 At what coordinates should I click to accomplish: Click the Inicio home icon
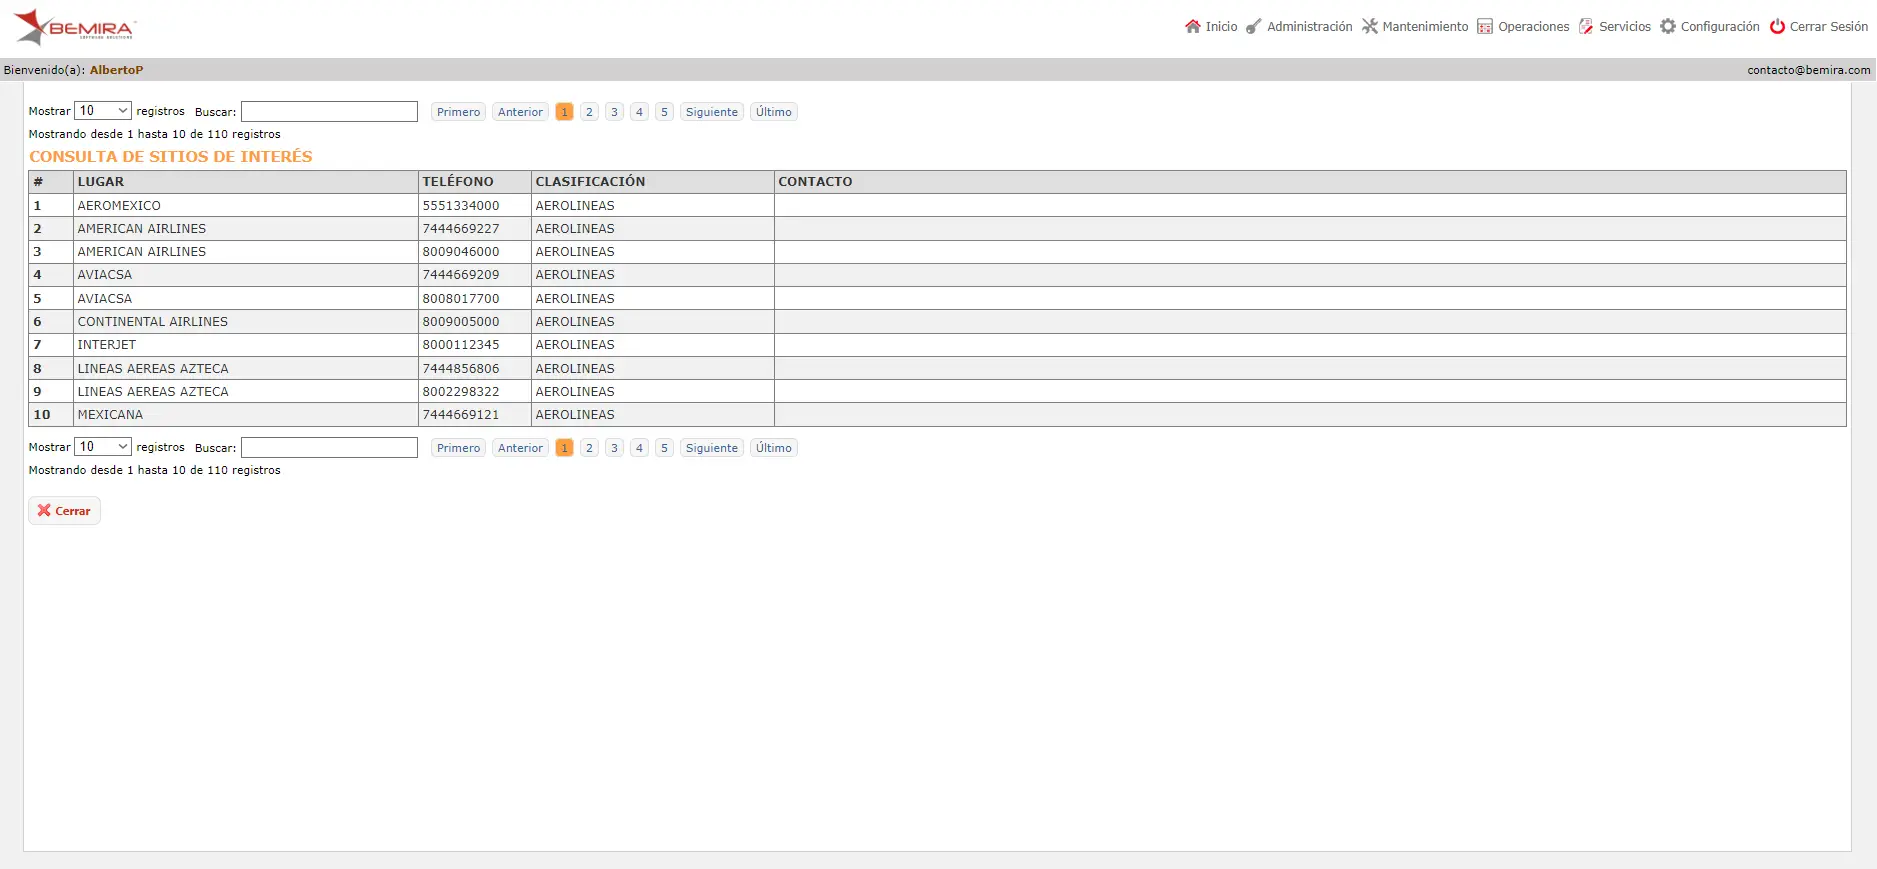(1192, 27)
